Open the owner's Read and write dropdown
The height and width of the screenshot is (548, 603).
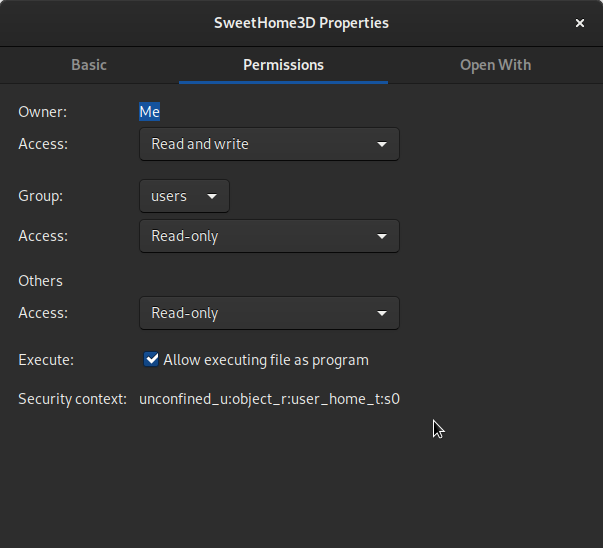pyautogui.click(x=268, y=144)
